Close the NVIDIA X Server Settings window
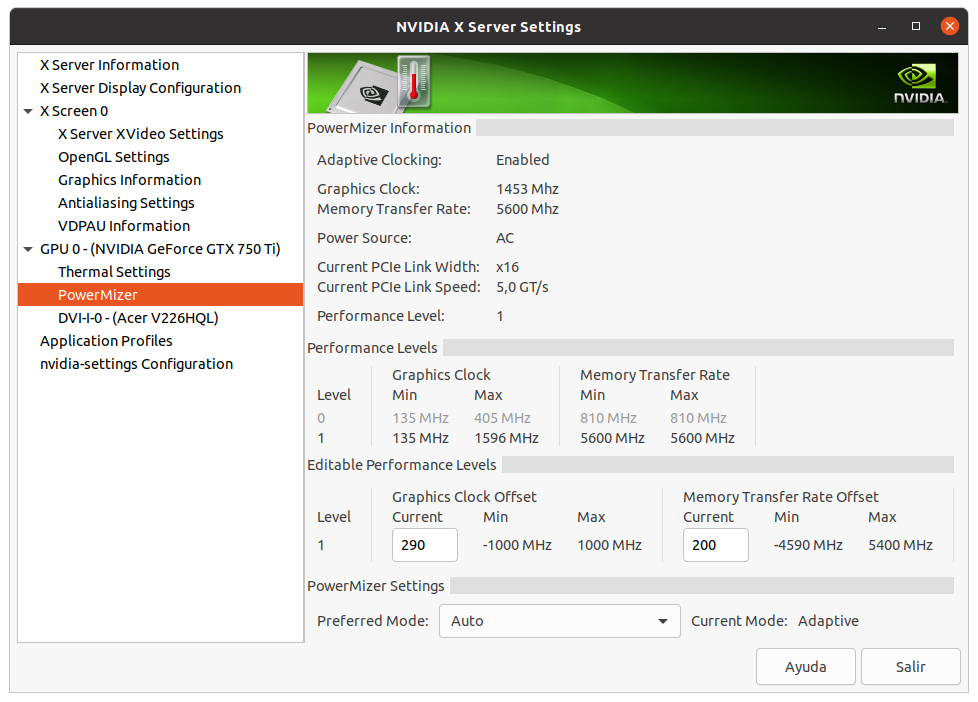 tap(949, 26)
